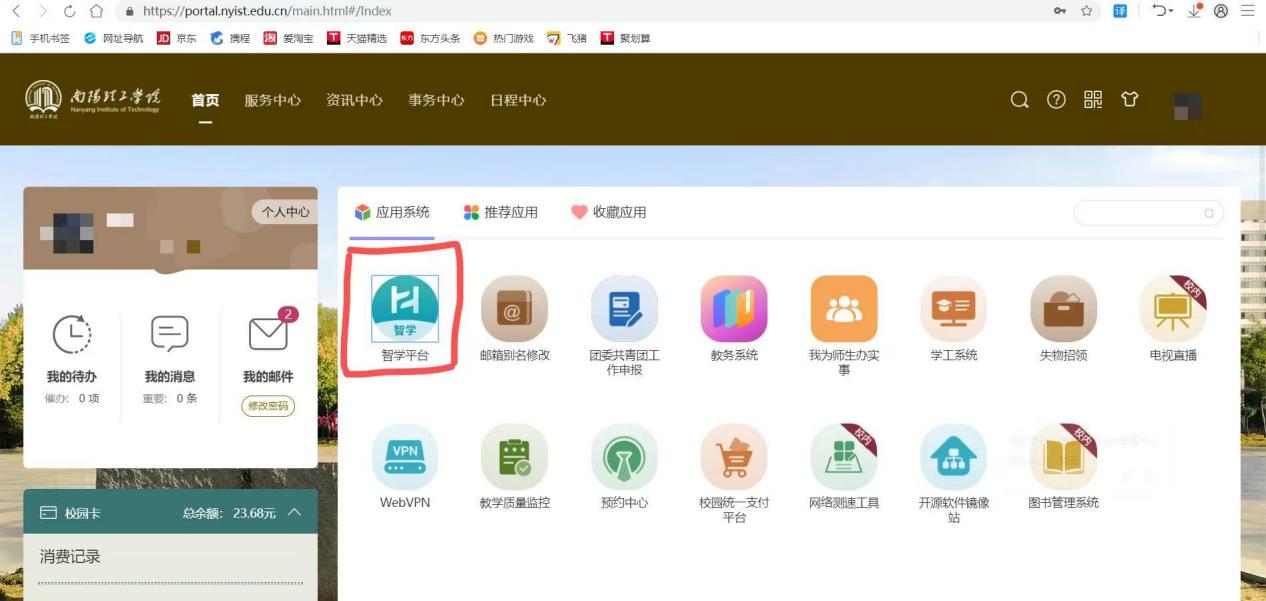Launch the 教务系统 application

click(734, 309)
